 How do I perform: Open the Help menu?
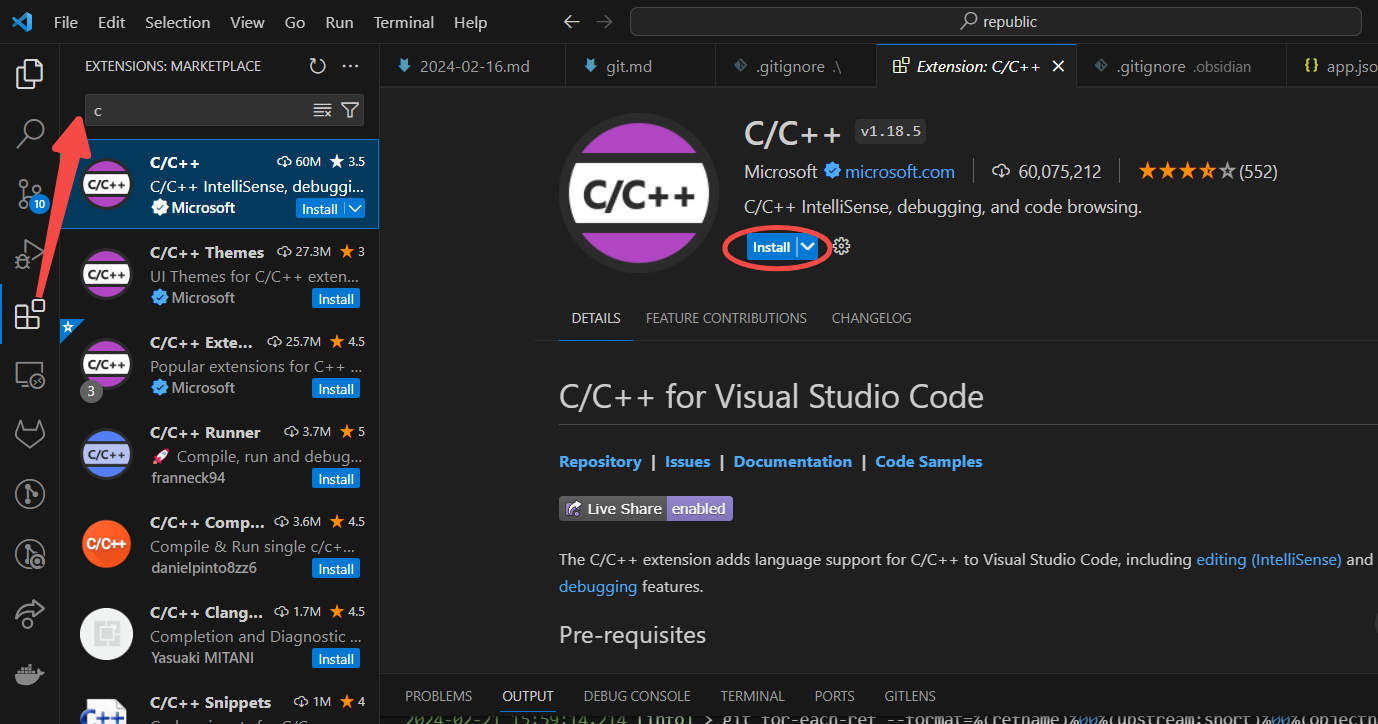click(470, 22)
